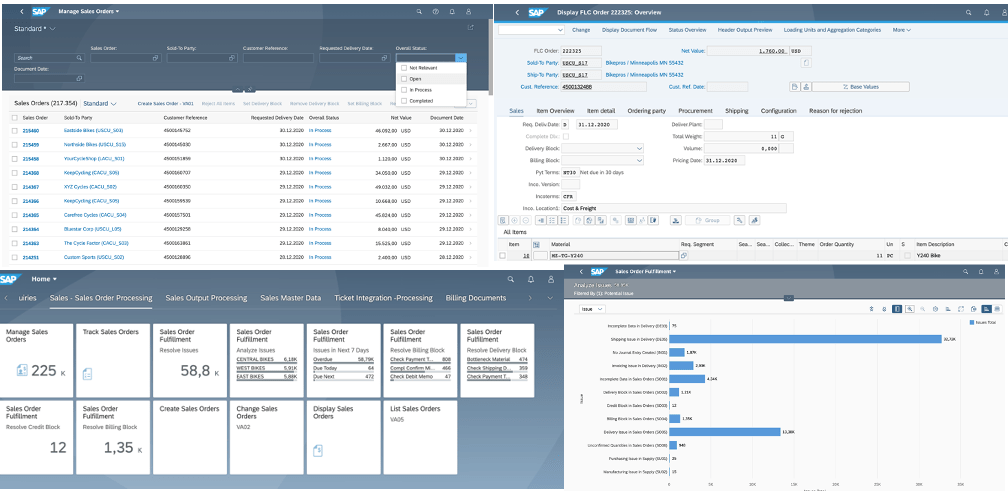Open value help for Sold-To Party filter
Viewport: 1008px width, 491px height.
coord(232,58)
